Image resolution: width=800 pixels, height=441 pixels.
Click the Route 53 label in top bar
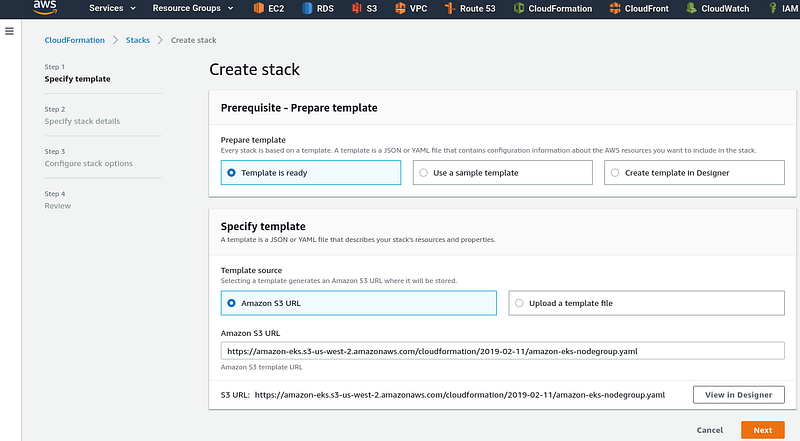[x=478, y=9]
